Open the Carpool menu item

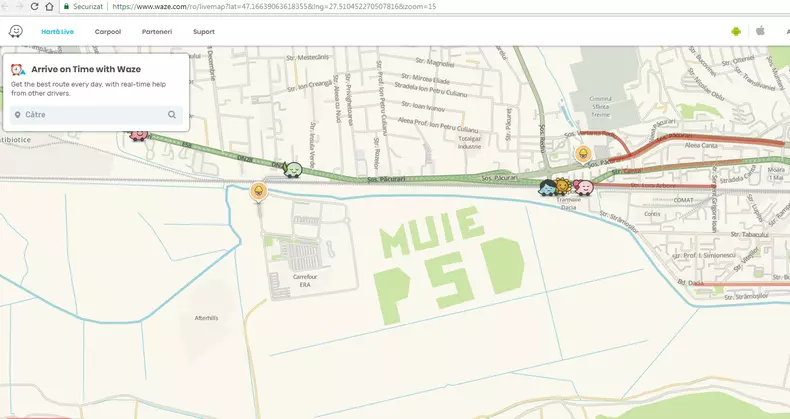108,32
